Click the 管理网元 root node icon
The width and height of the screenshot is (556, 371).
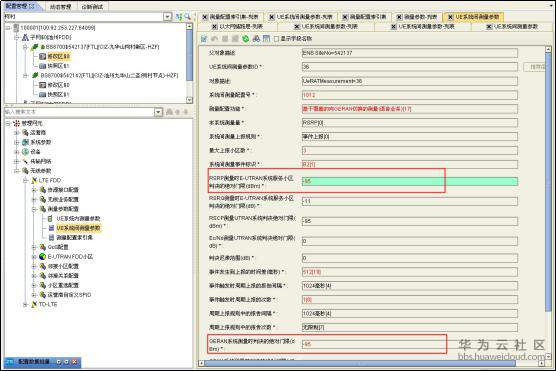tap(17, 123)
